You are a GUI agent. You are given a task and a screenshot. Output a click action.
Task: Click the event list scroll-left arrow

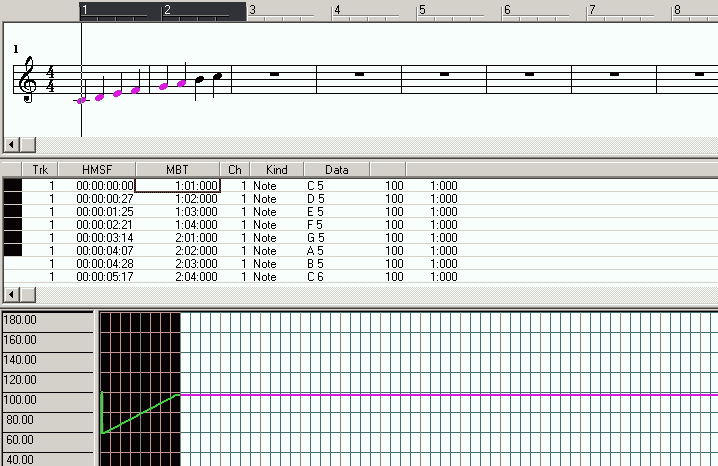point(11,294)
